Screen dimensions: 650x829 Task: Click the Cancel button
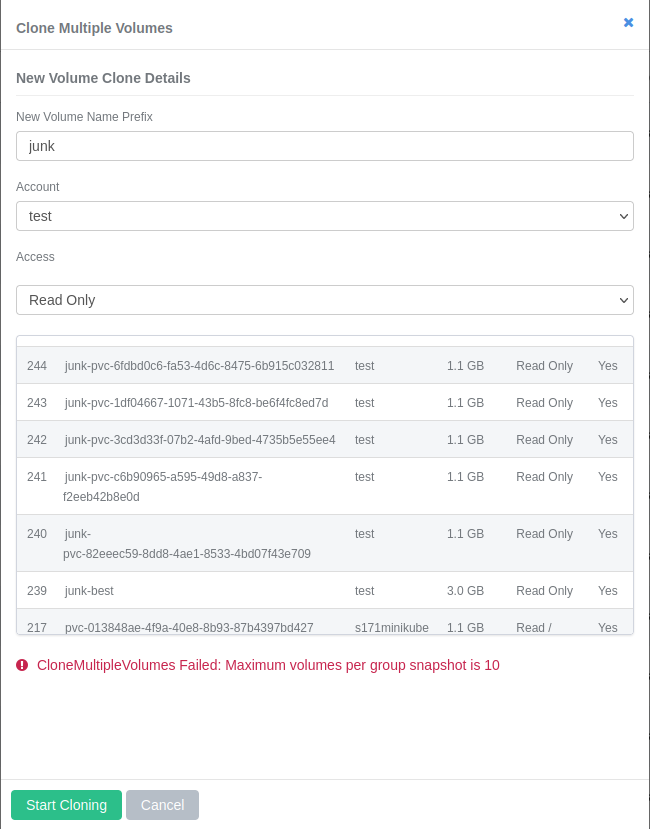click(162, 805)
